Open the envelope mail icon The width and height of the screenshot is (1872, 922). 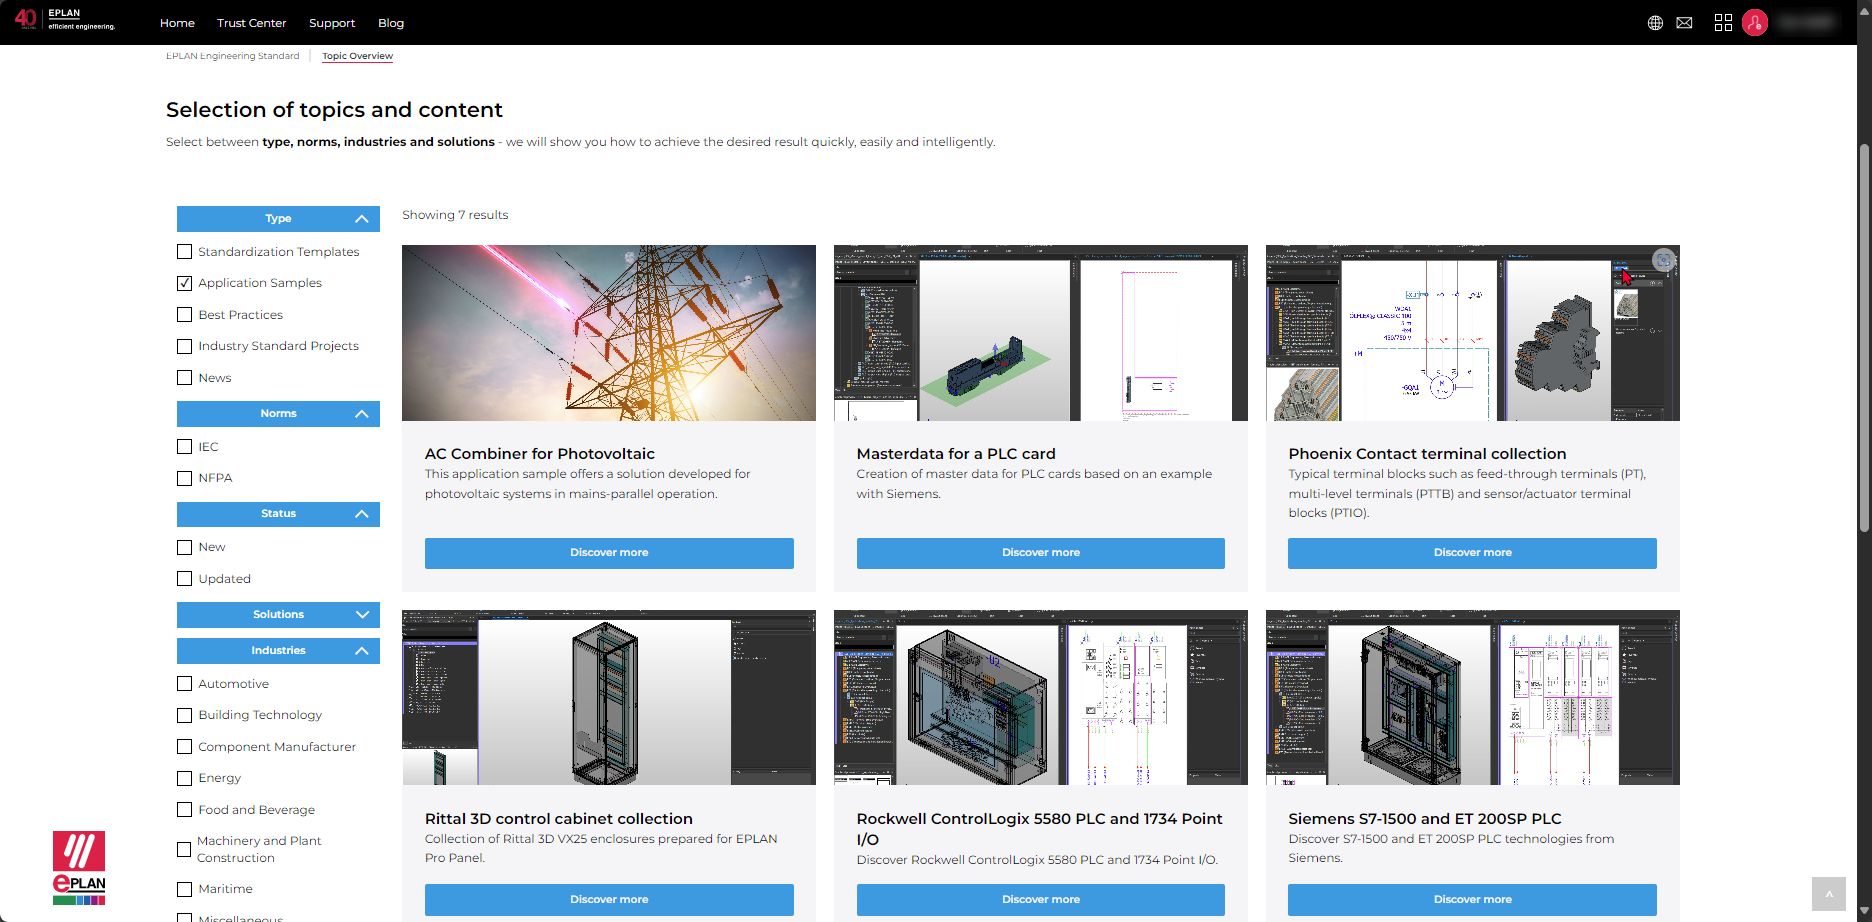coord(1684,23)
